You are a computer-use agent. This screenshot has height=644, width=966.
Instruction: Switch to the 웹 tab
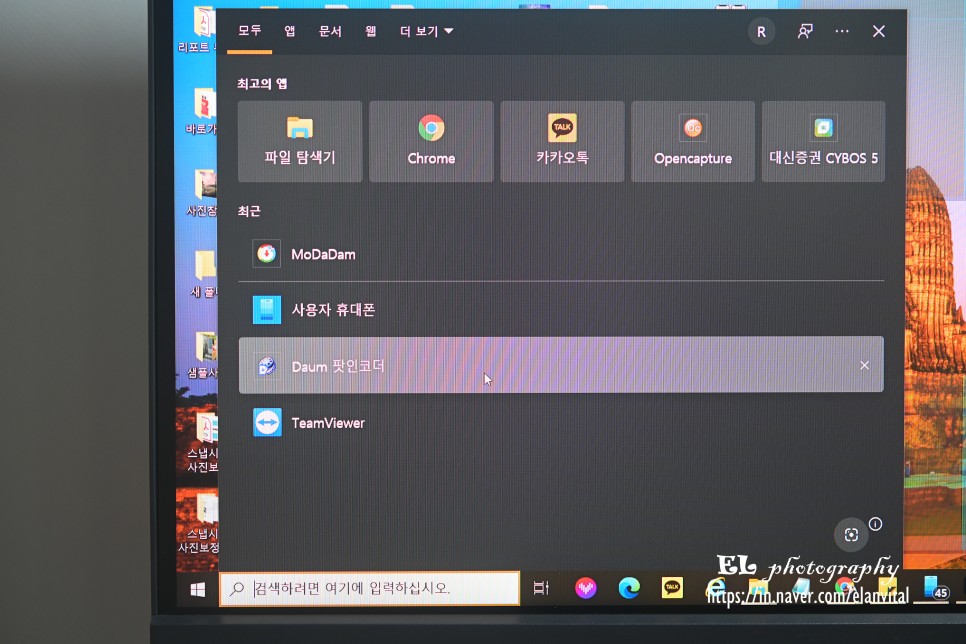(x=370, y=31)
